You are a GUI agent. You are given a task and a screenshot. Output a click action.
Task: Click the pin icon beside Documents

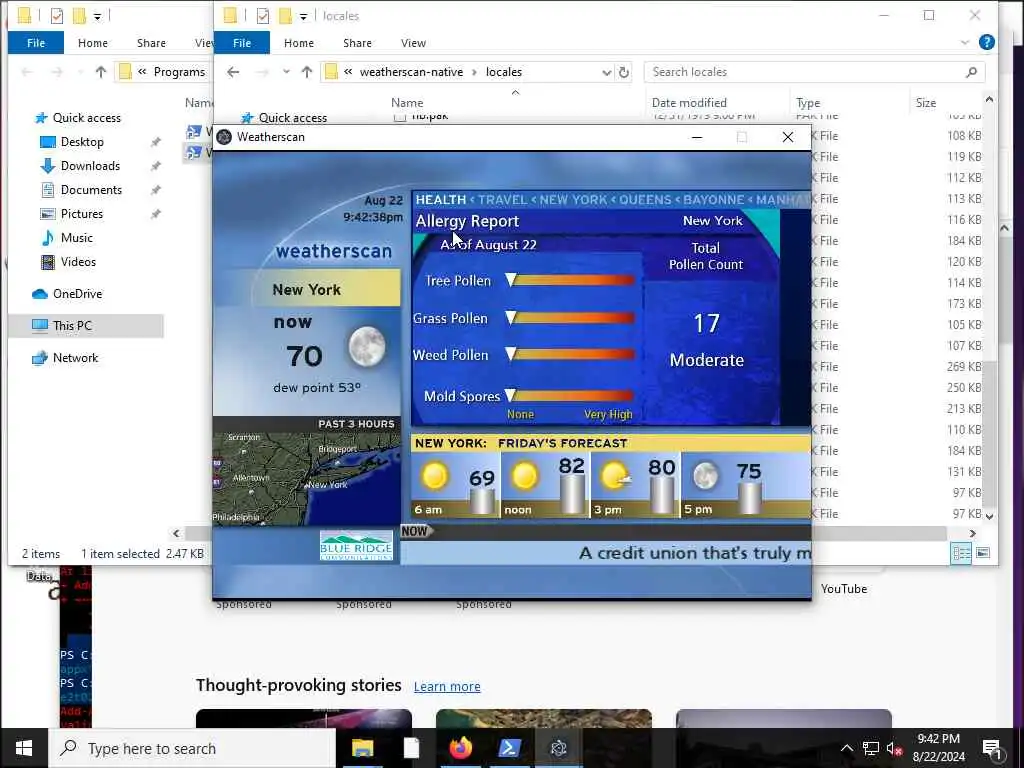[155, 191]
